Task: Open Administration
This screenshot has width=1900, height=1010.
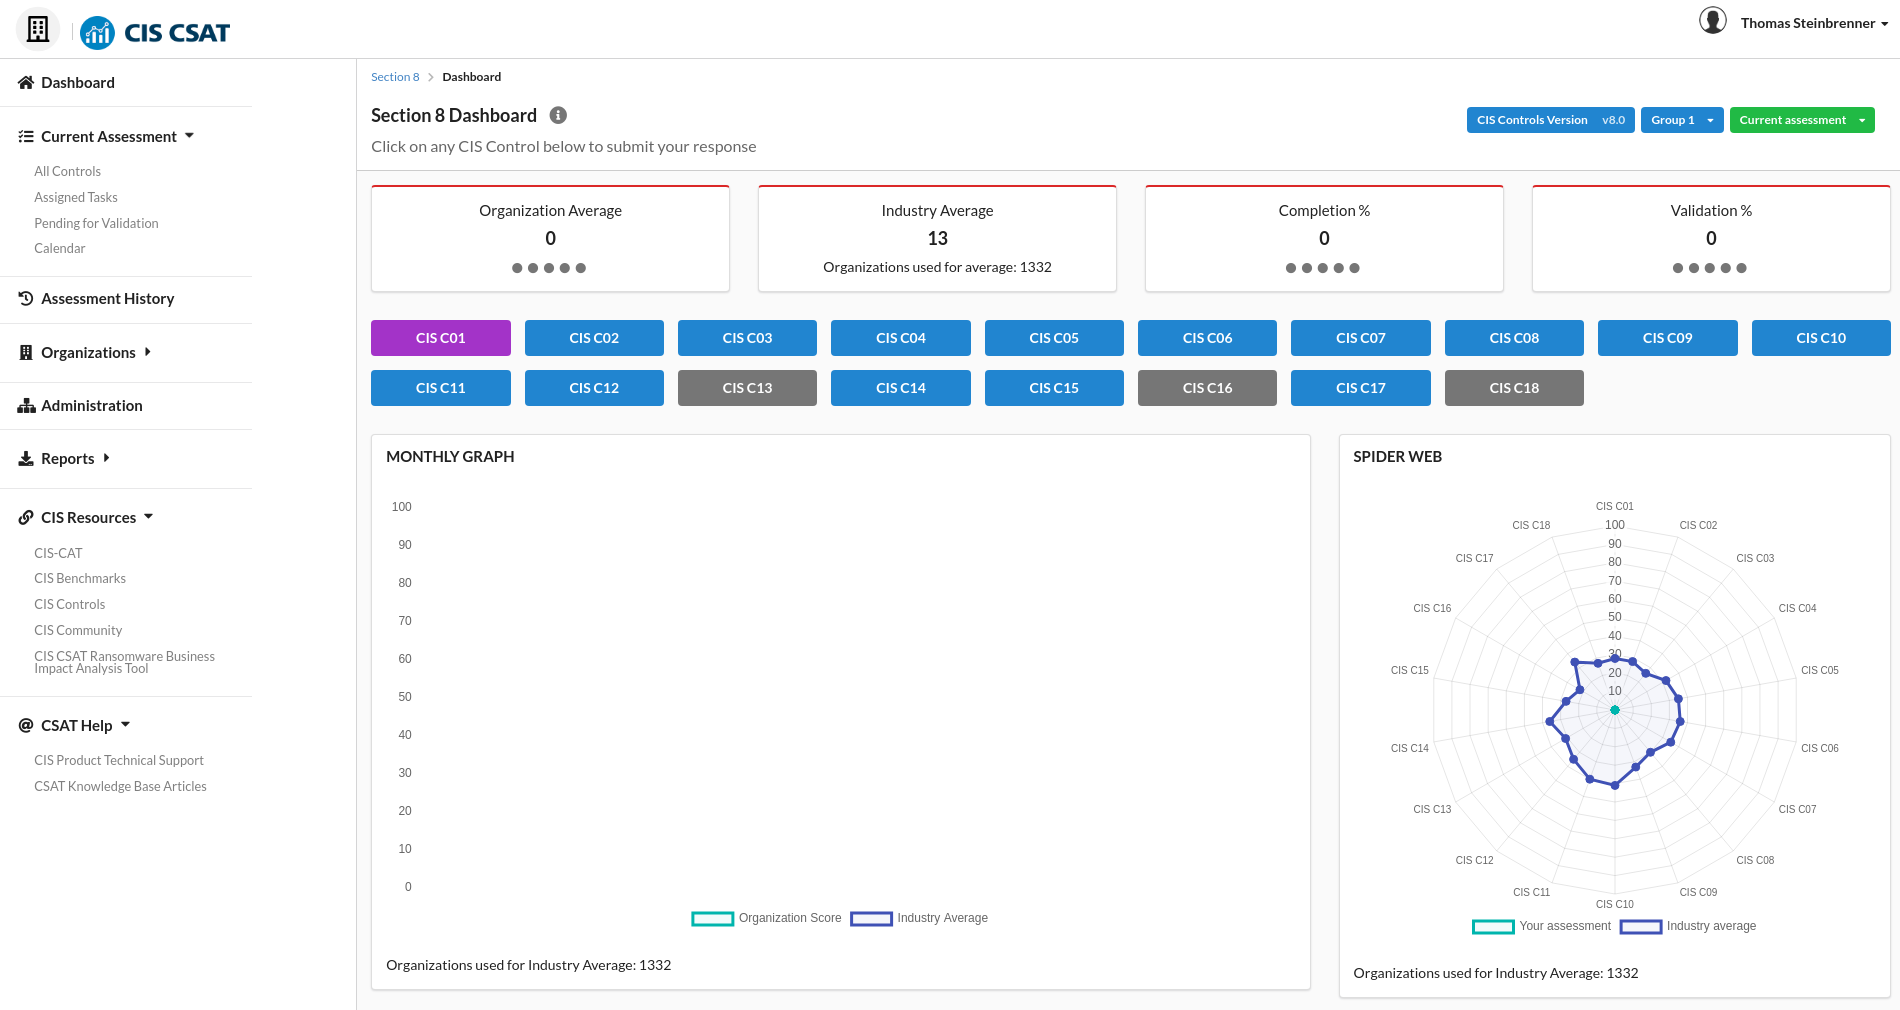Action: (x=92, y=406)
